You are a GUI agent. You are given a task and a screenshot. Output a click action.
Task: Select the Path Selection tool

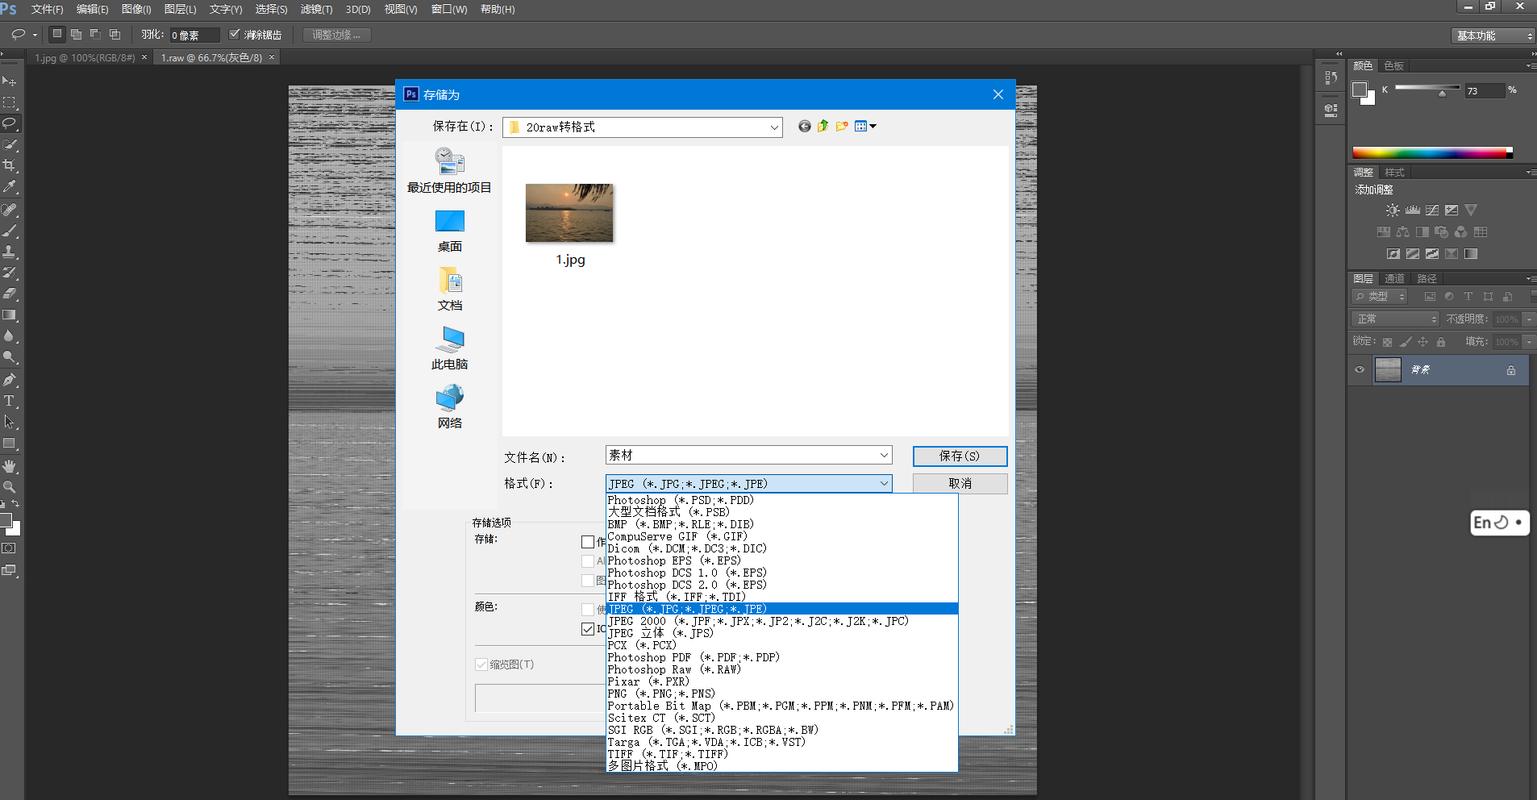click(9, 422)
